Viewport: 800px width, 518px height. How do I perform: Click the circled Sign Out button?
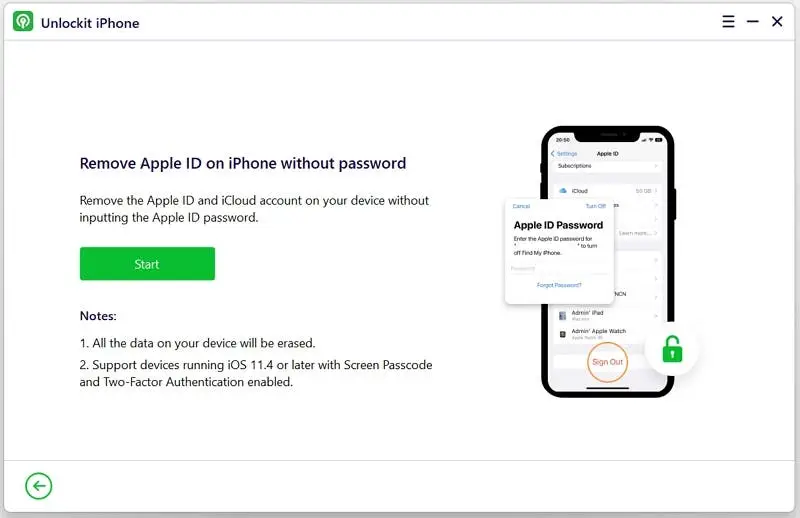coord(607,362)
